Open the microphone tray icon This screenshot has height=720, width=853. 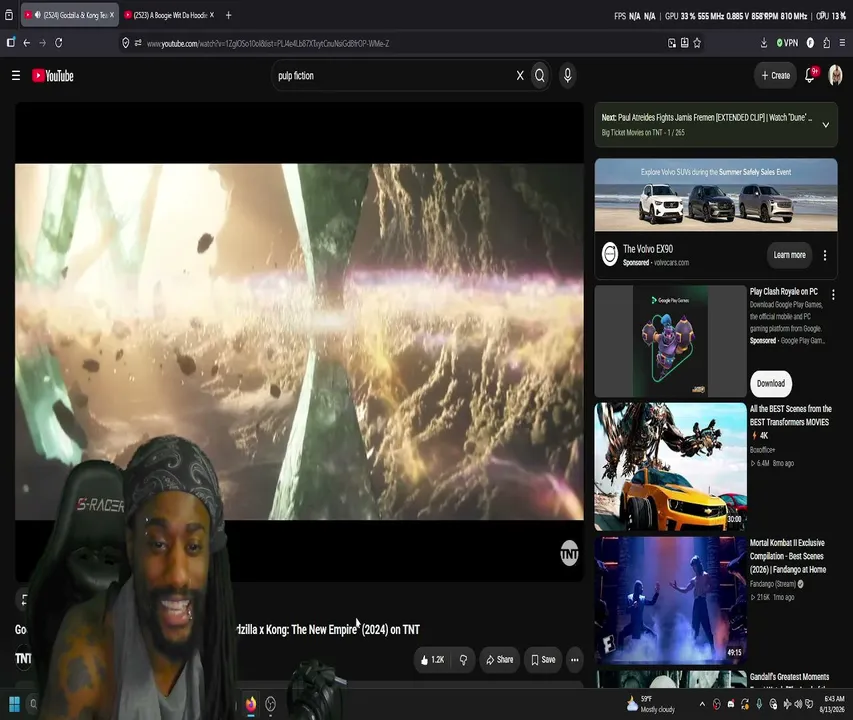[x=759, y=704]
